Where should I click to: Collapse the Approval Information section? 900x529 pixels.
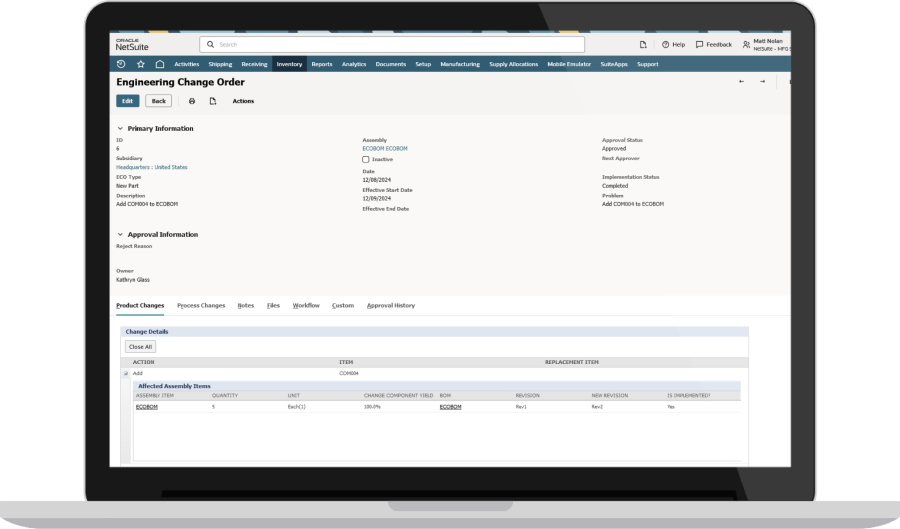[121, 234]
